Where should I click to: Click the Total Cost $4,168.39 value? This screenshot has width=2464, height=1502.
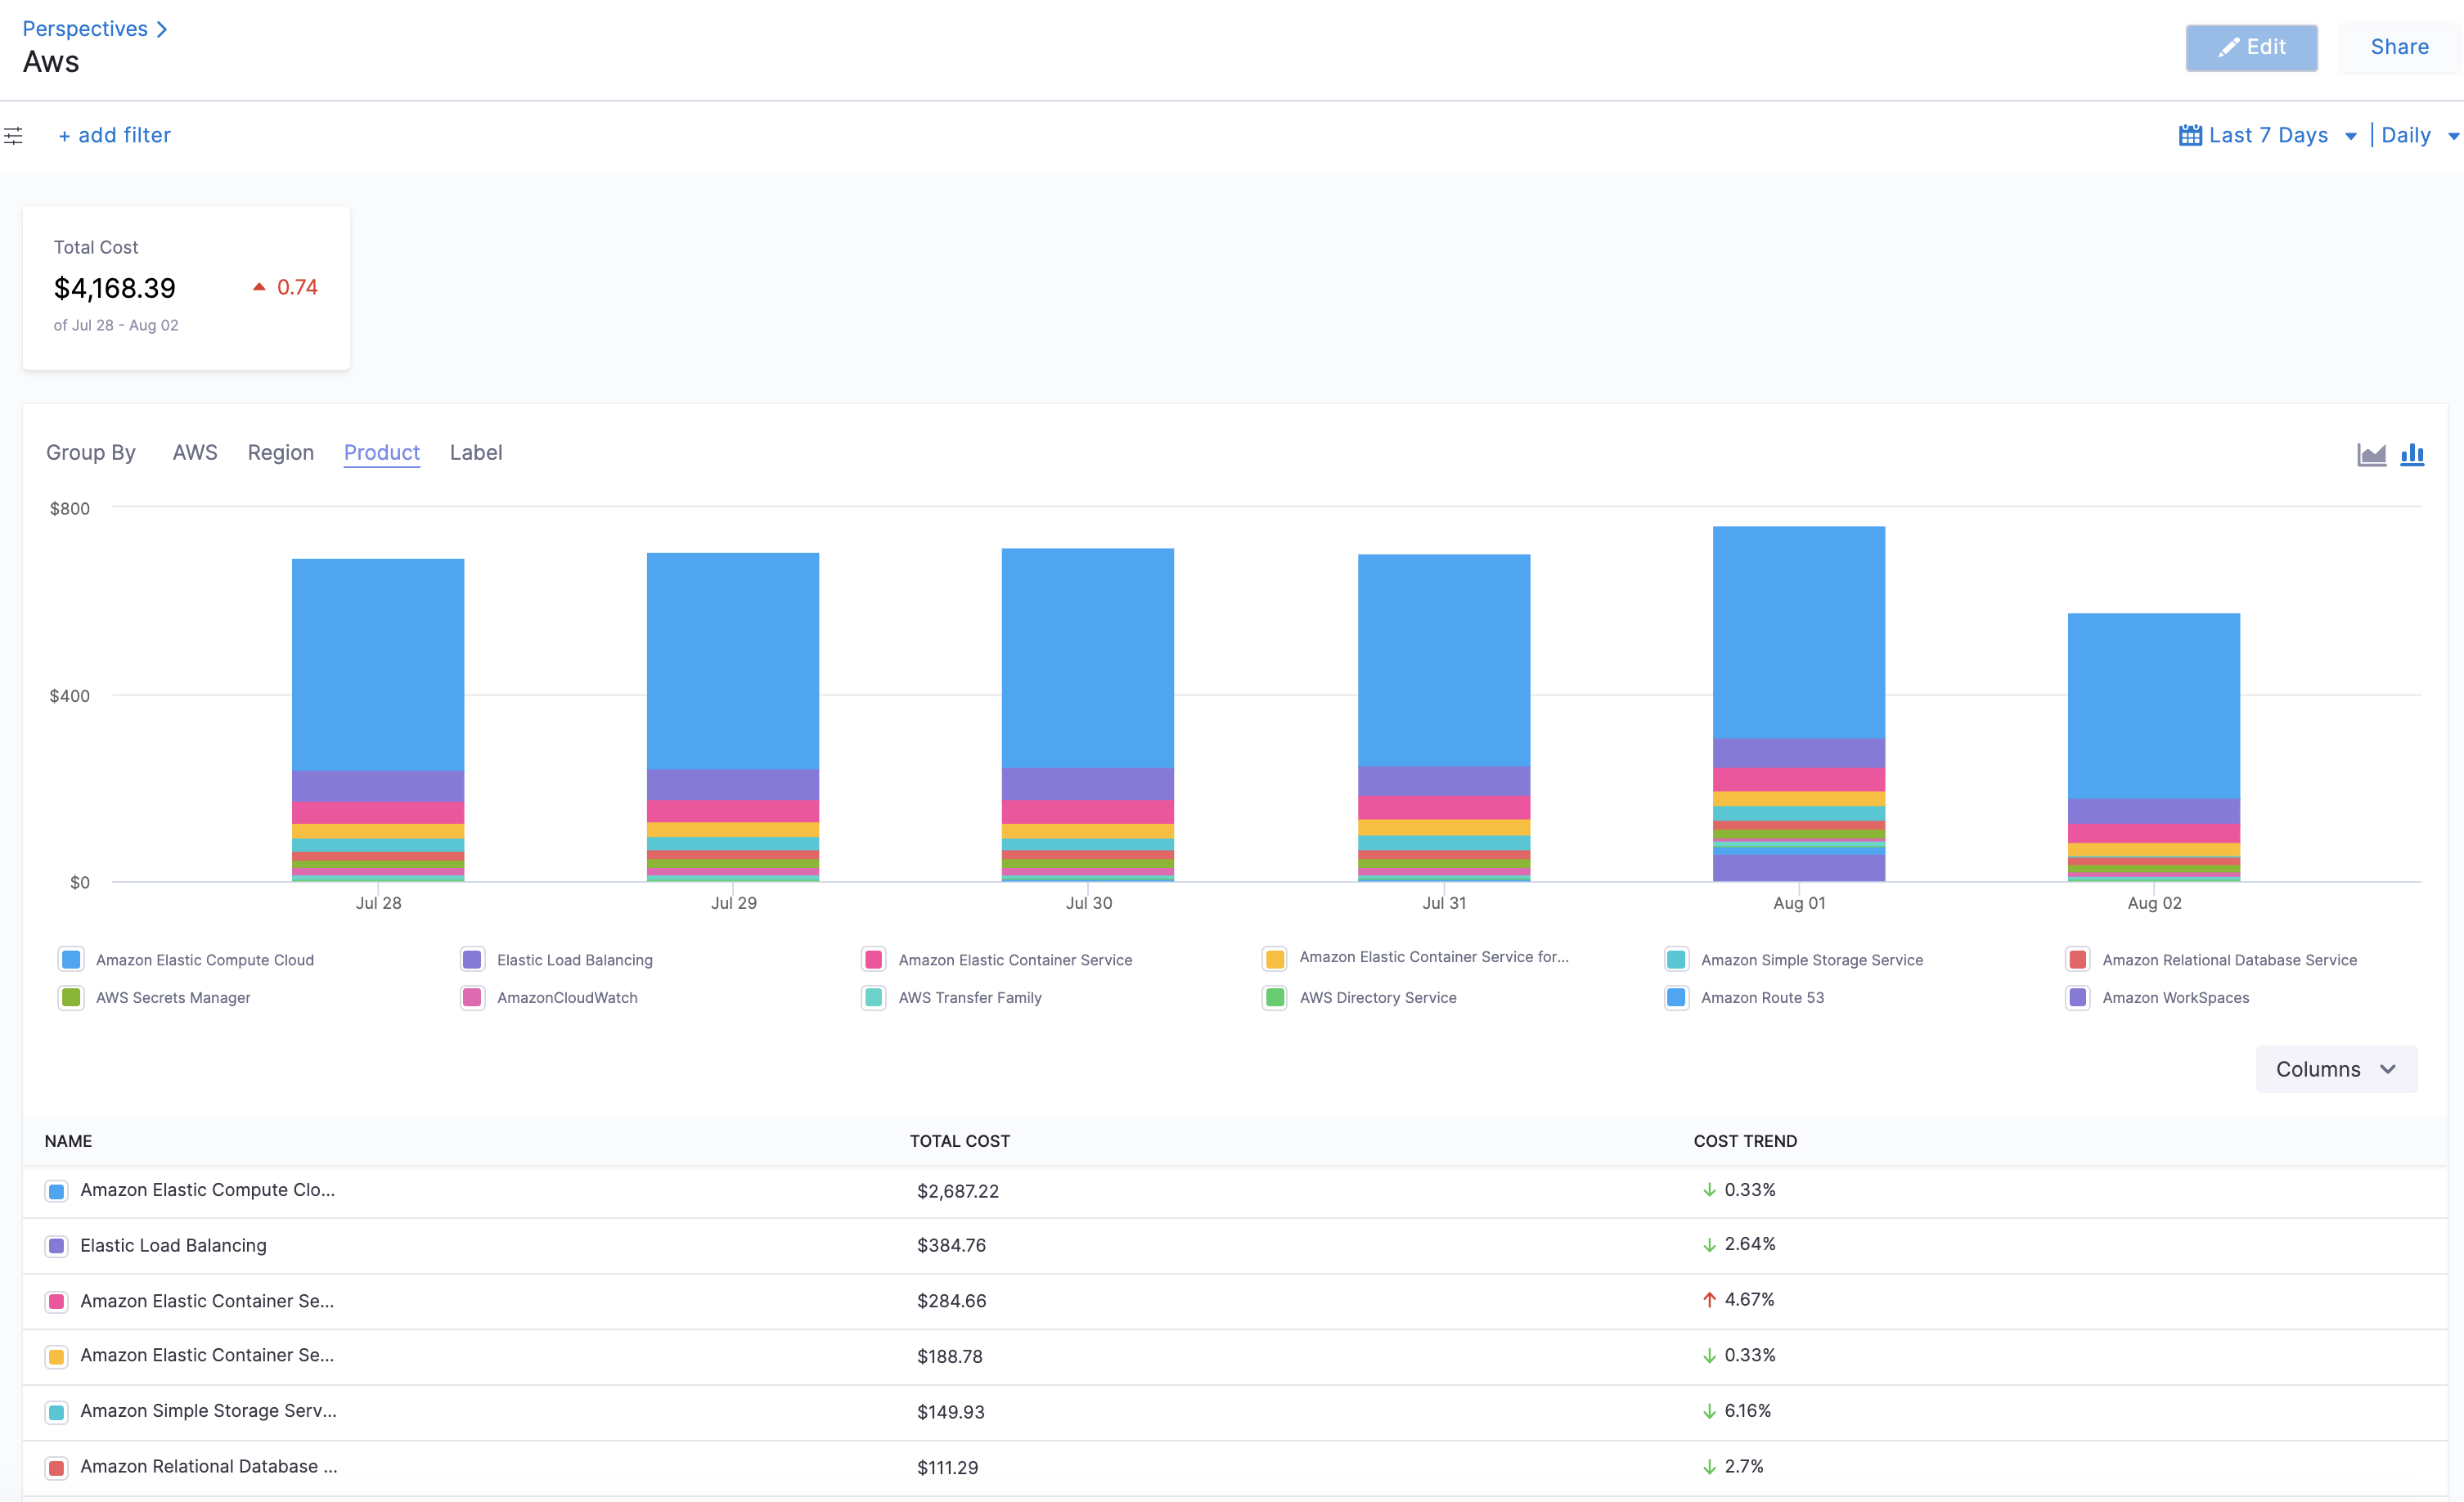coord(115,288)
